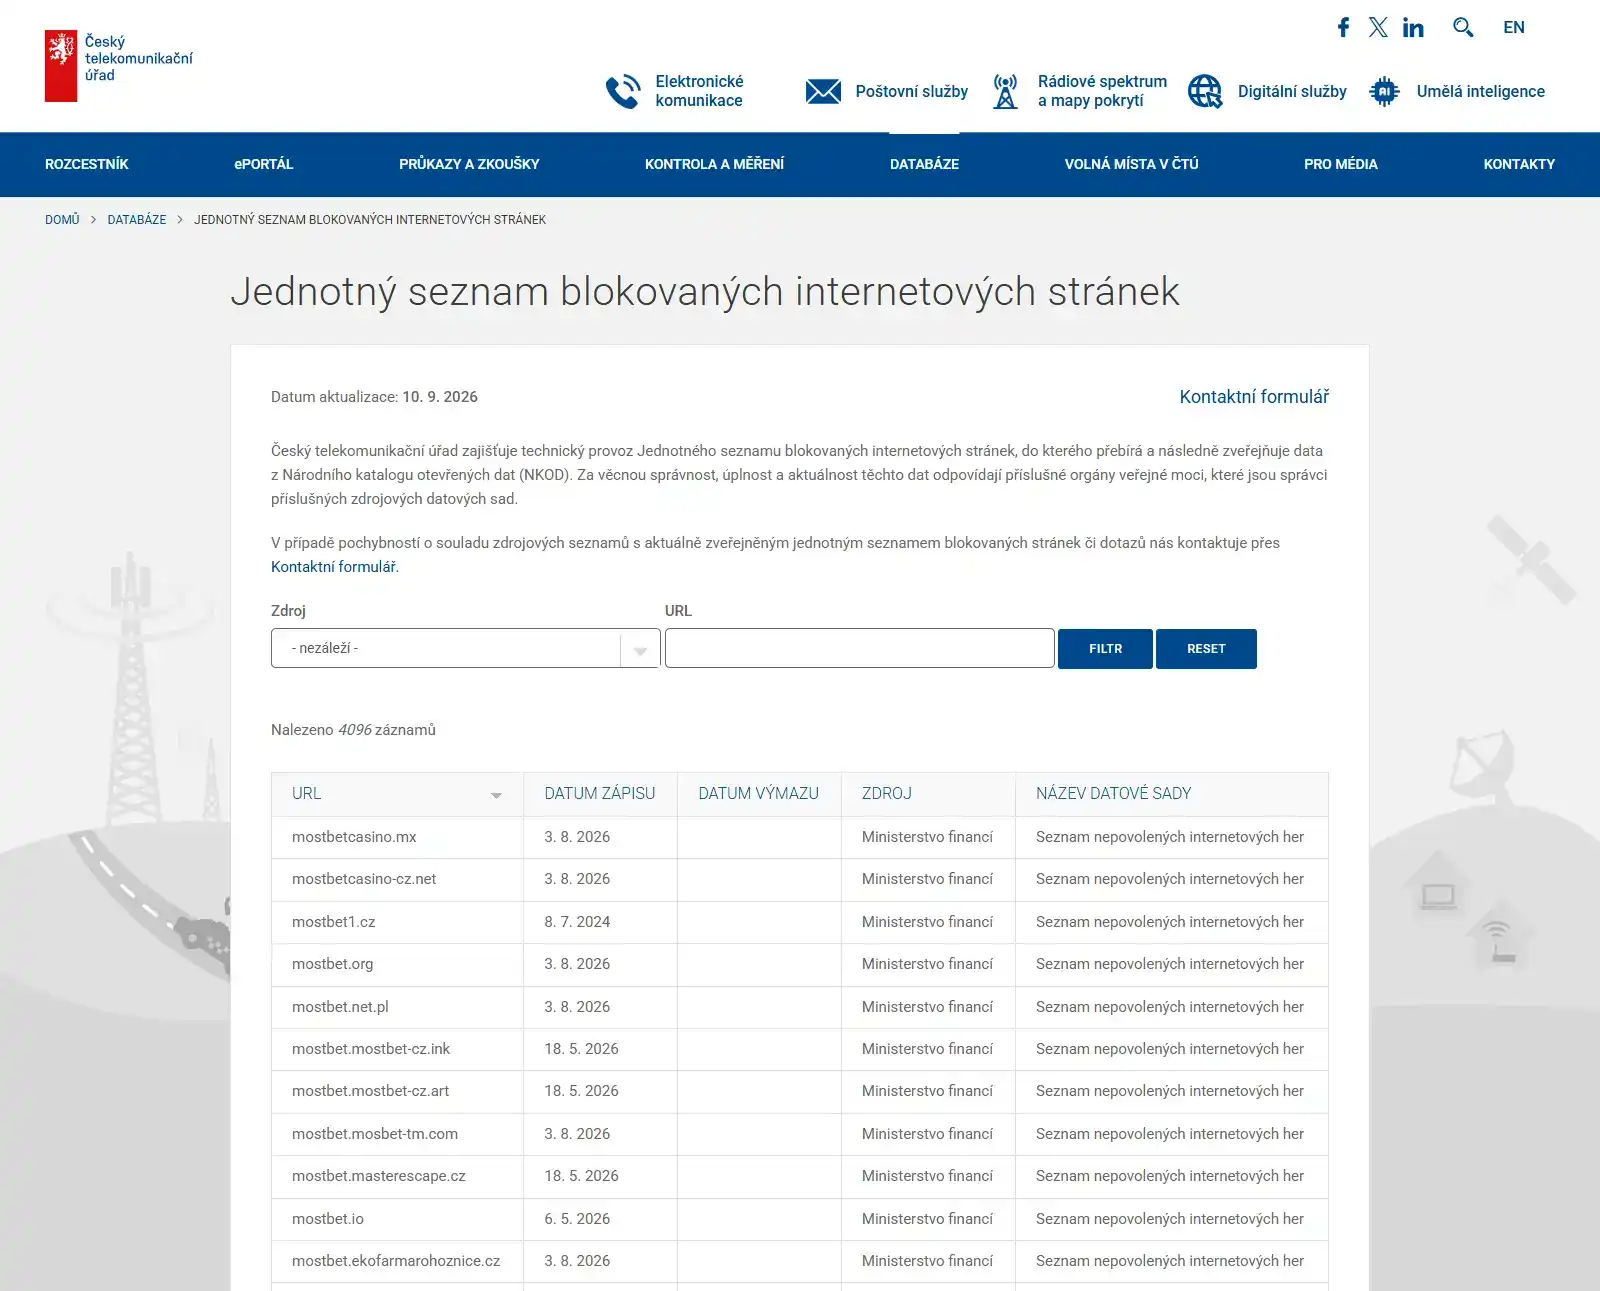The image size is (1600, 1291).
Task: Select the mostbet.mosbet-tm.com cell
Action: click(397, 1134)
